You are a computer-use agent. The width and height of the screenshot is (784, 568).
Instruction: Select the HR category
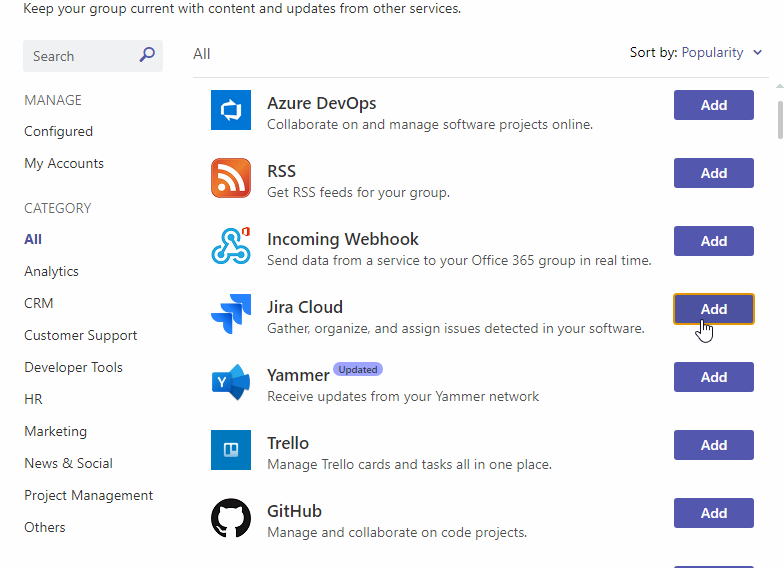(x=34, y=400)
